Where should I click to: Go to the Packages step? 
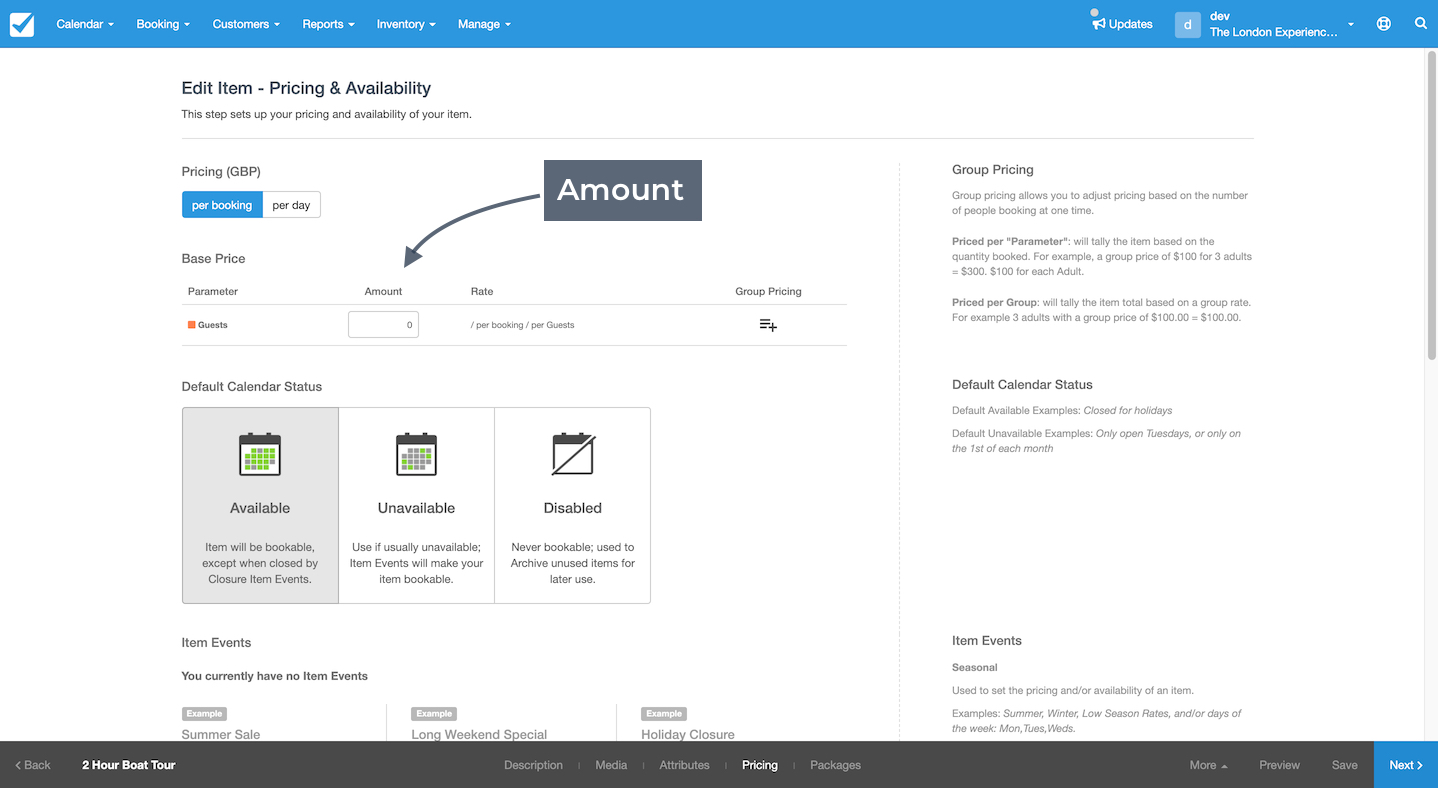coord(835,765)
